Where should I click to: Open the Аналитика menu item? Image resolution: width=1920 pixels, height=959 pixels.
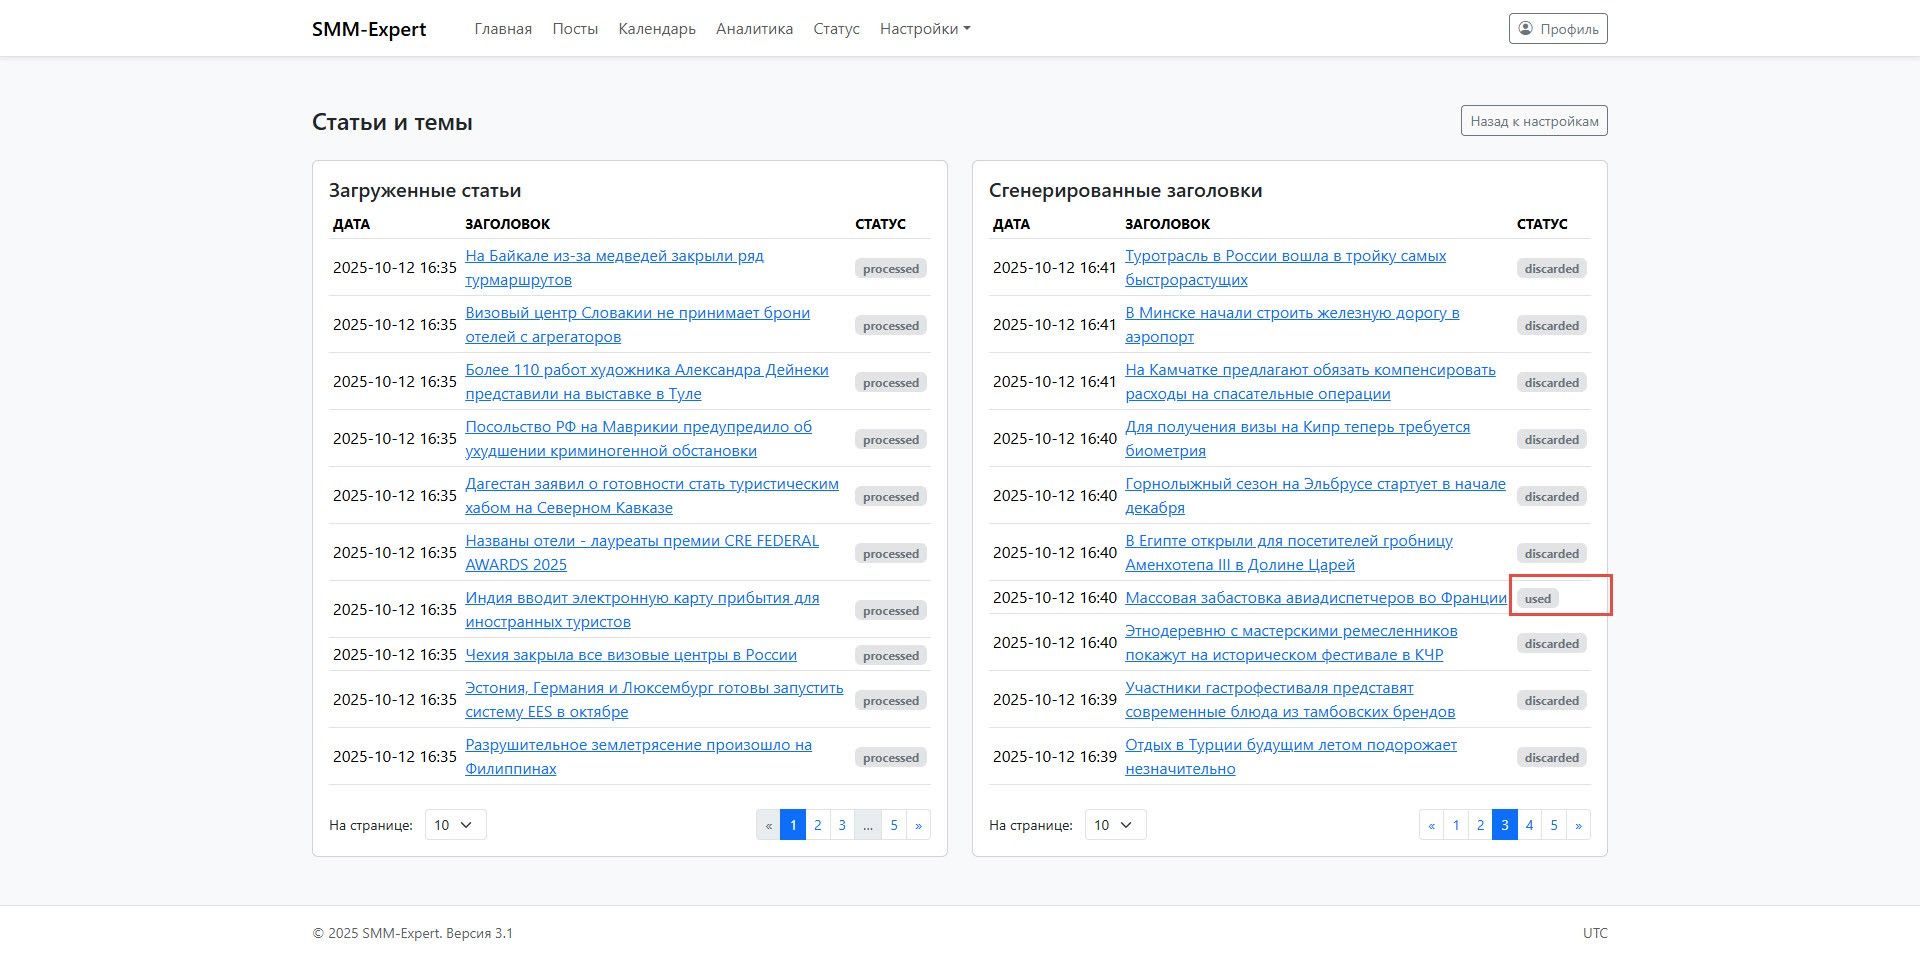tap(754, 29)
